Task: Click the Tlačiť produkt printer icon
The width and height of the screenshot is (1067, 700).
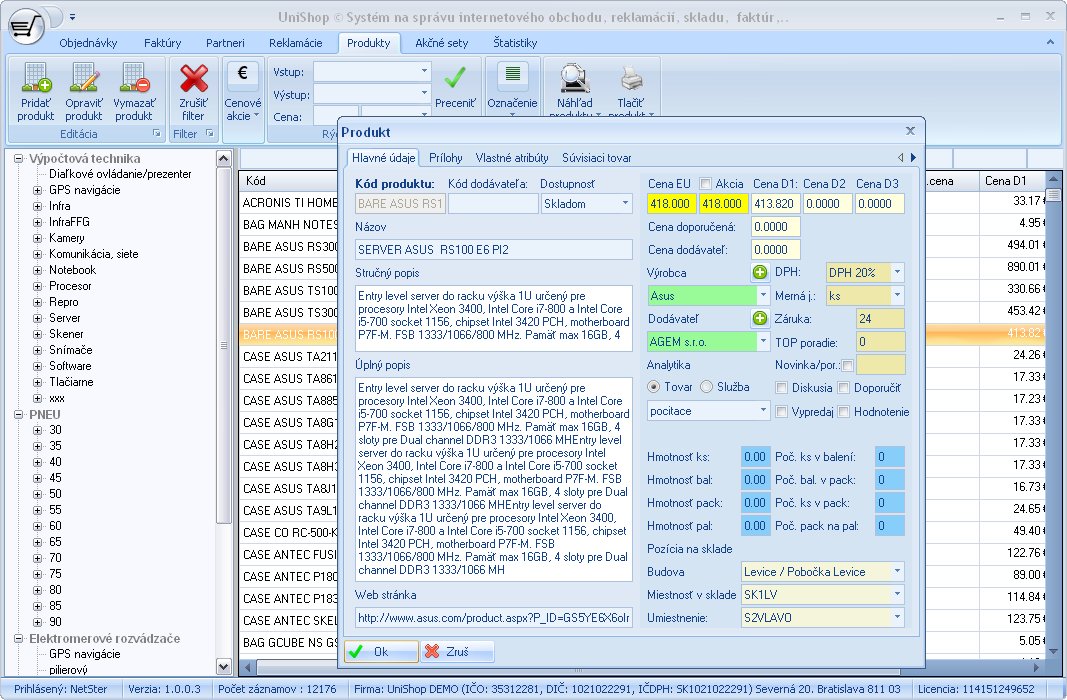Action: (x=631, y=78)
